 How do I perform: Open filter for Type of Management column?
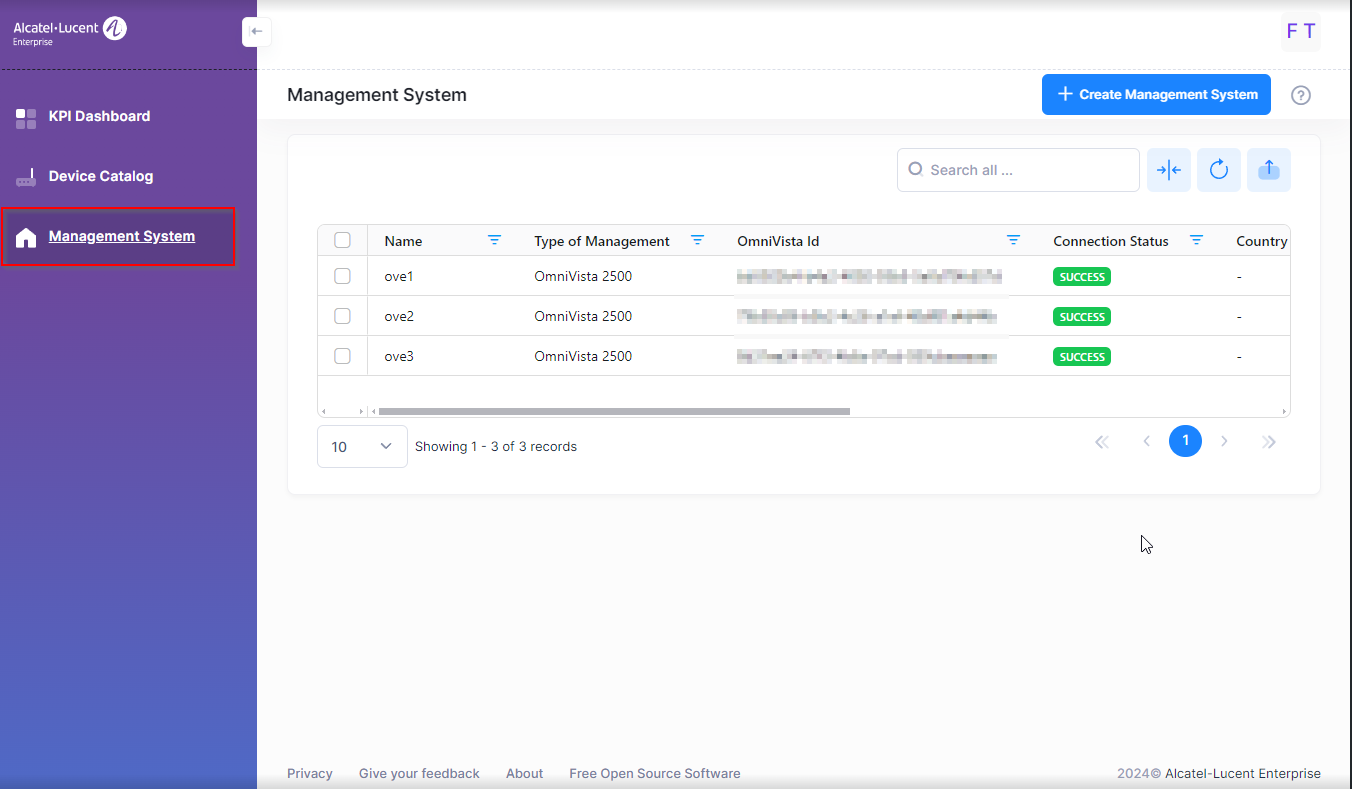(697, 240)
